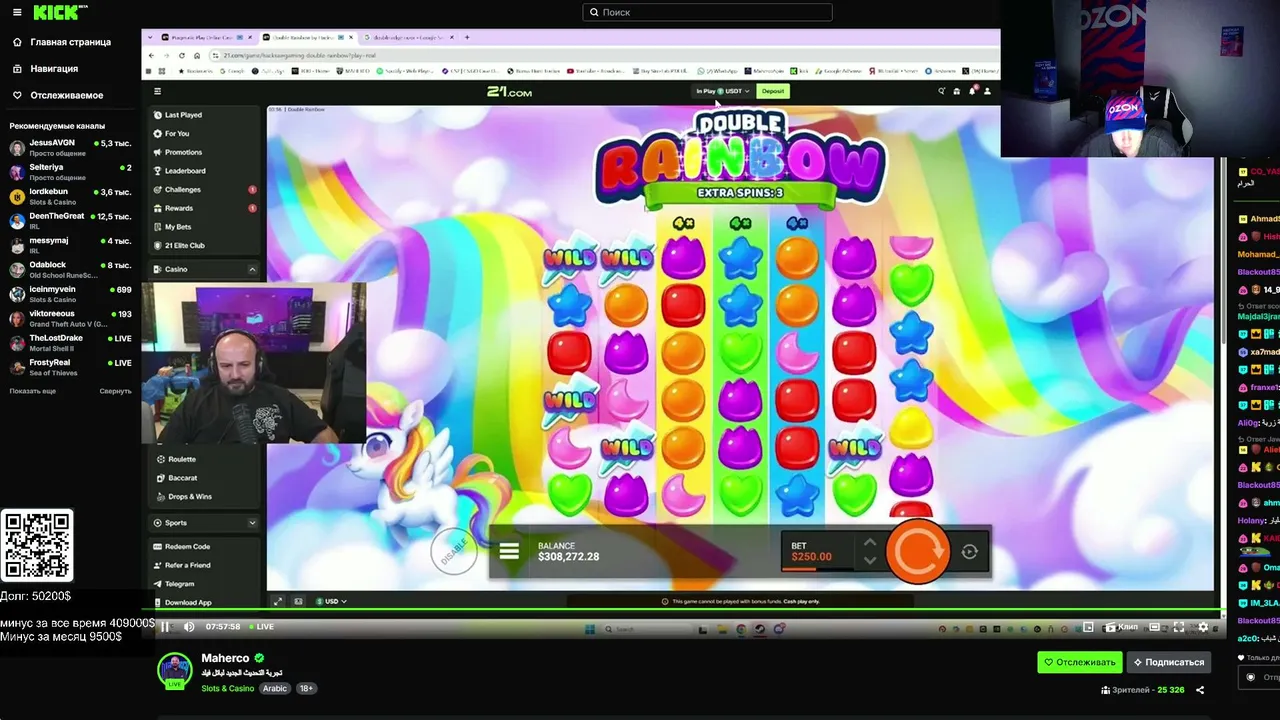Reload the browser page in stream
This screenshot has width=1280, height=720.
pyautogui.click(x=181, y=56)
